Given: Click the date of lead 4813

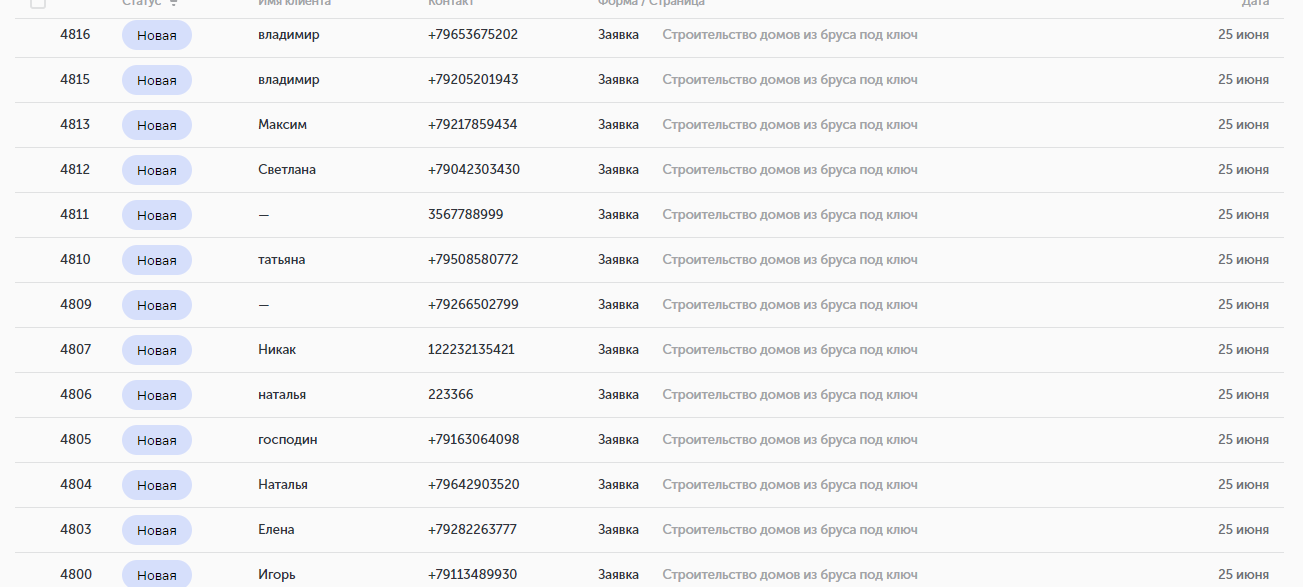Looking at the screenshot, I should pos(1243,125).
